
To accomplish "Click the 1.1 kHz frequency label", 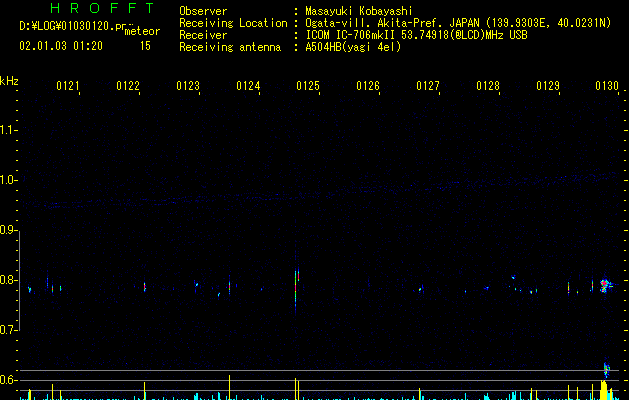I will coord(8,130).
